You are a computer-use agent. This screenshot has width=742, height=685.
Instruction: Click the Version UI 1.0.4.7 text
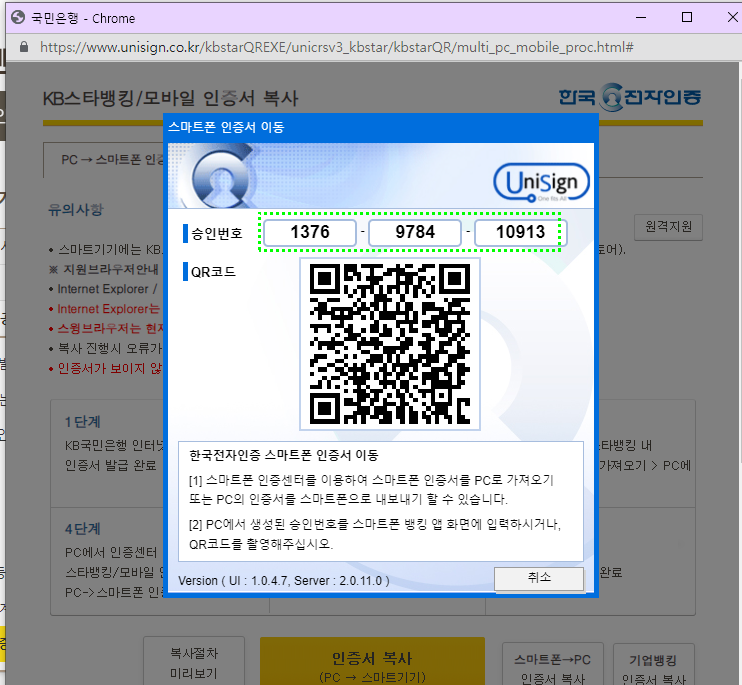coord(284,580)
